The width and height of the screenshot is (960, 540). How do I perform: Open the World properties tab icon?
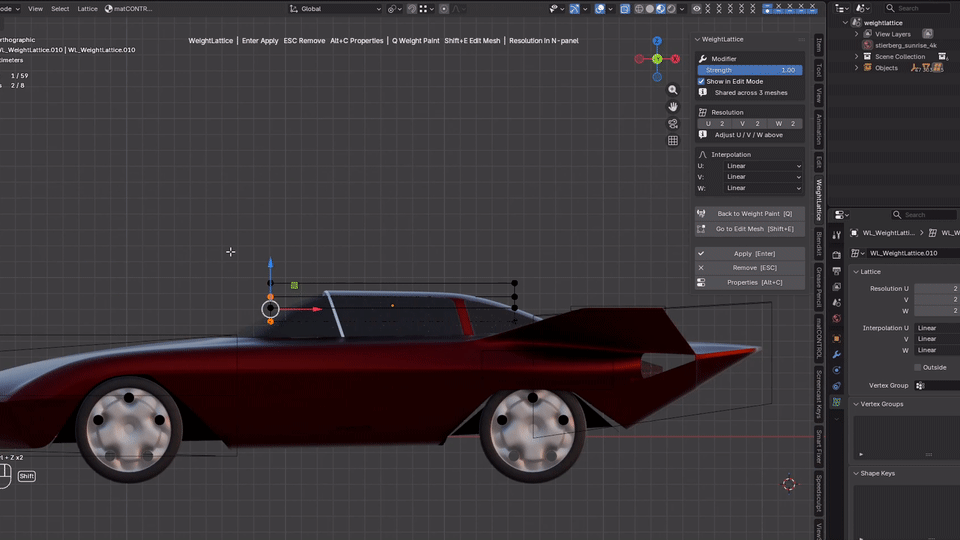click(x=836, y=318)
